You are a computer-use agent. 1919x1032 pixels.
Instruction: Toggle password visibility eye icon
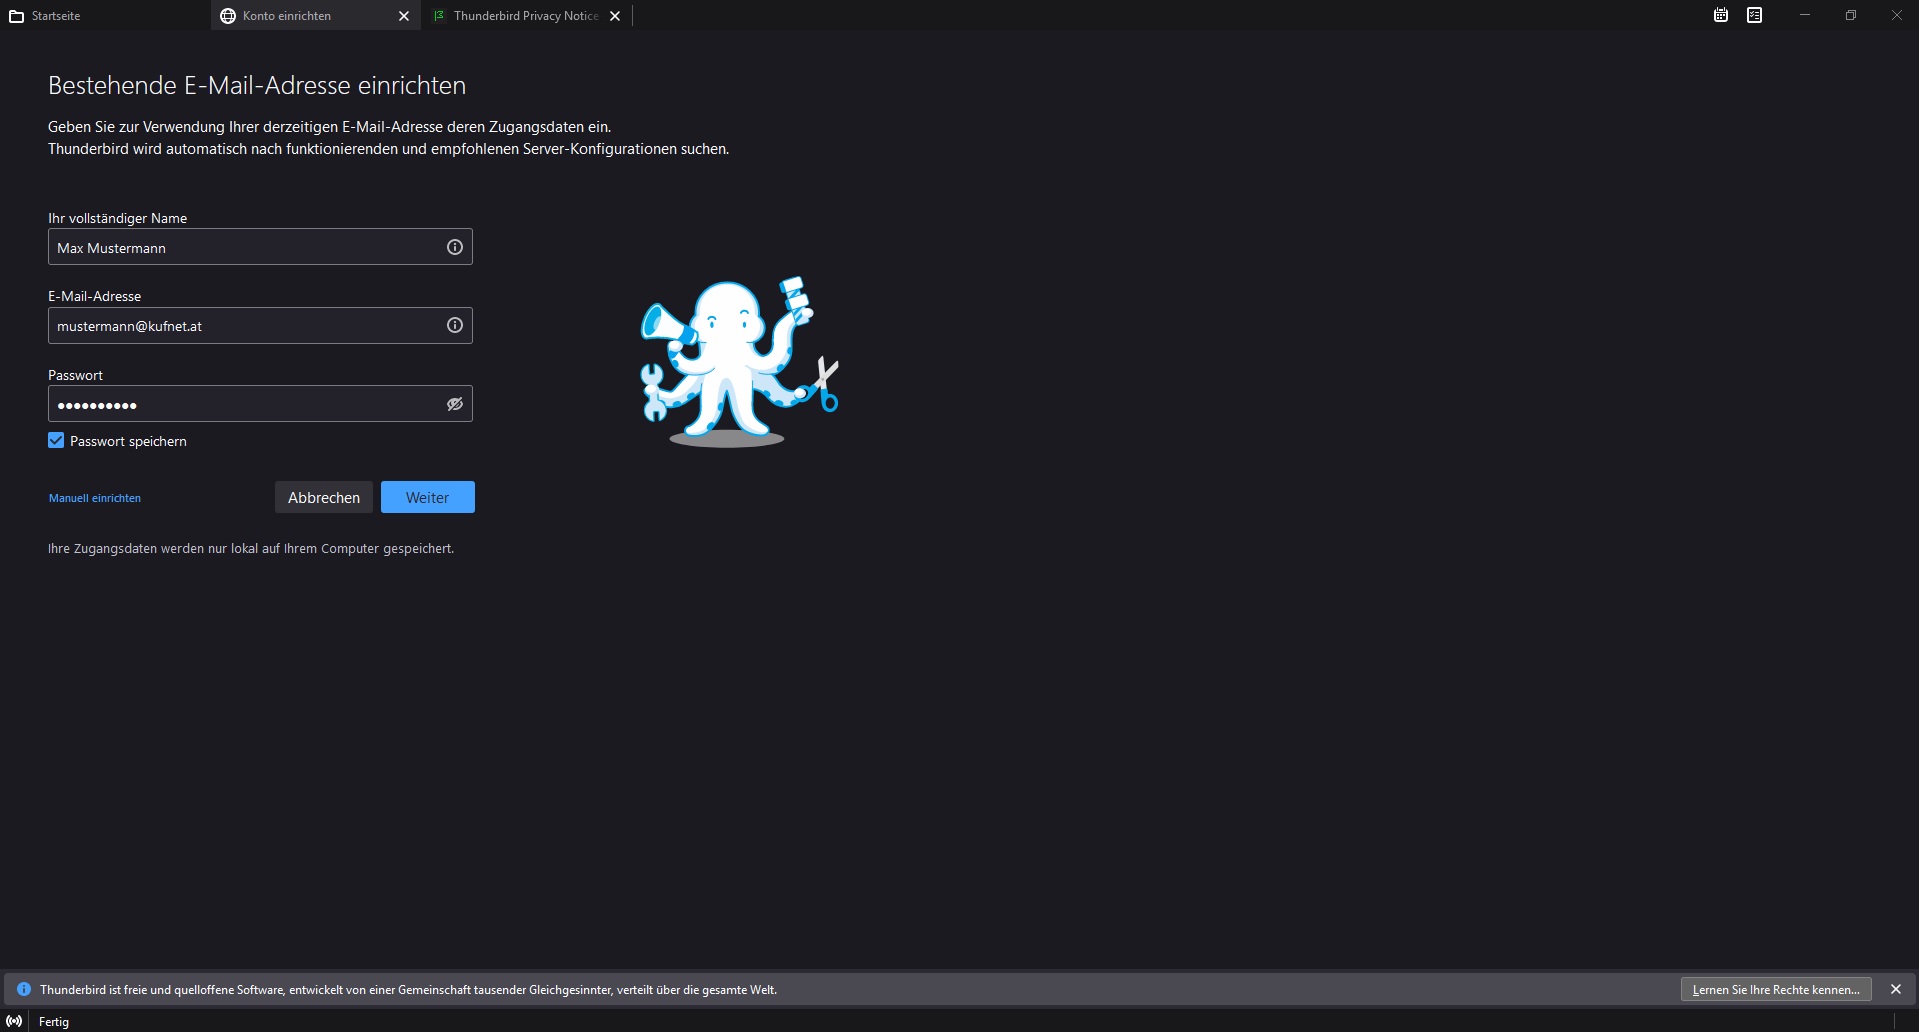pyautogui.click(x=454, y=404)
